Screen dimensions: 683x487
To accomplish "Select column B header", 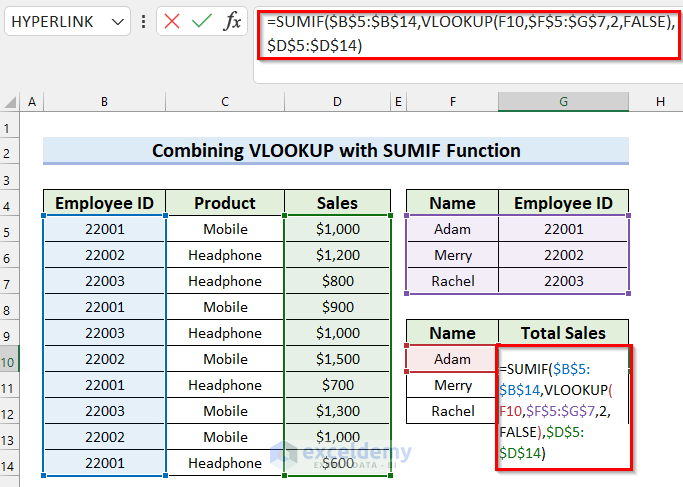I will point(105,102).
